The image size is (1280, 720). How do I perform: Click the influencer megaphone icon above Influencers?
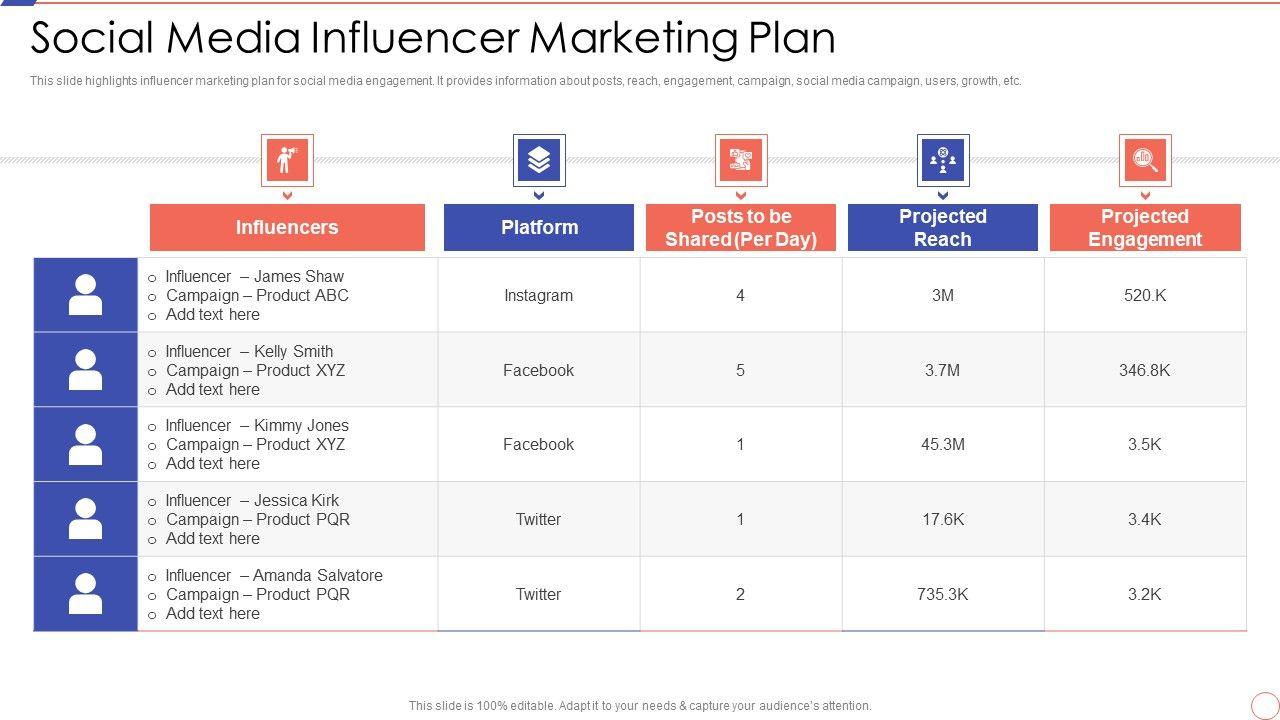click(x=287, y=160)
